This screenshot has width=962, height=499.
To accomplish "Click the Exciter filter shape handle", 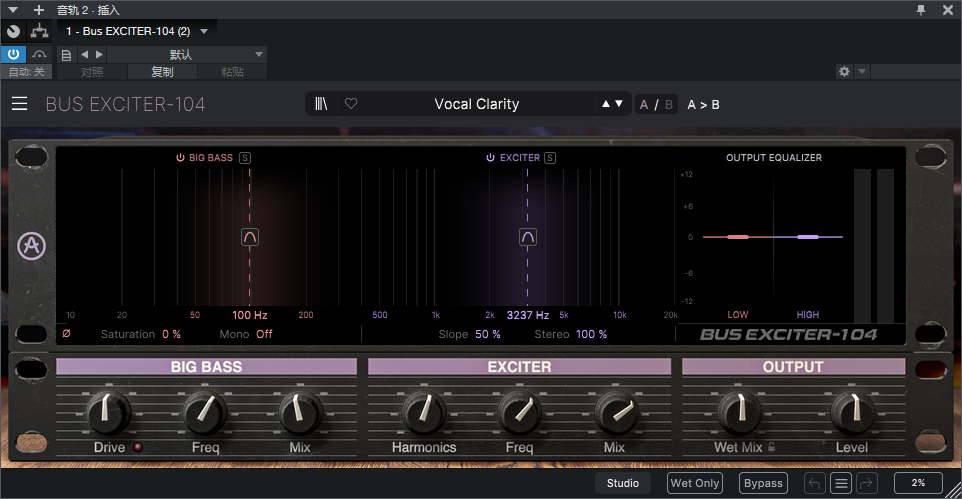I will click(x=528, y=237).
